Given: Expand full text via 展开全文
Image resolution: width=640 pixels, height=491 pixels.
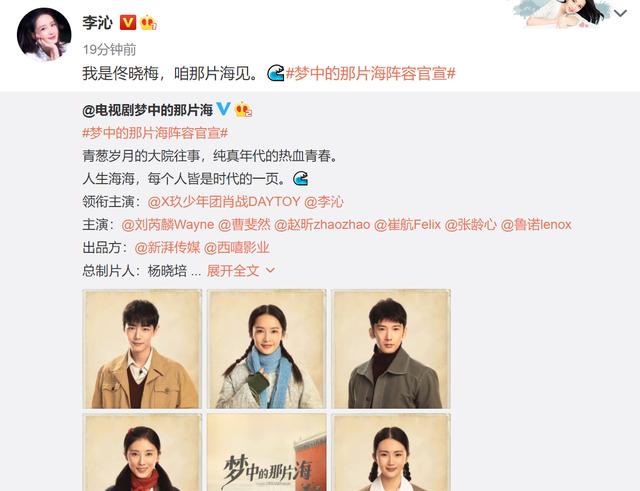Looking at the screenshot, I should (241, 270).
